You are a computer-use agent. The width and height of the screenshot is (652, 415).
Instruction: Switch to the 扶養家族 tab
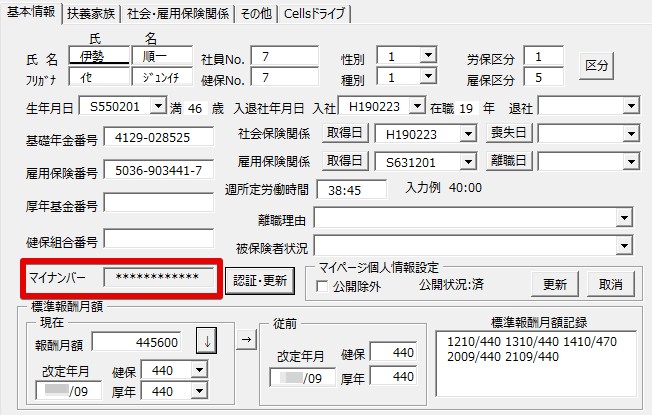(91, 13)
